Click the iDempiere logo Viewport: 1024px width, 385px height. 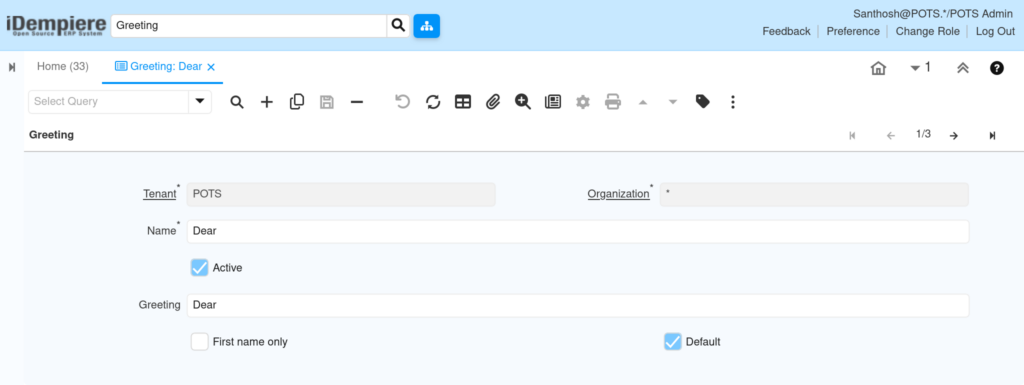point(56,25)
